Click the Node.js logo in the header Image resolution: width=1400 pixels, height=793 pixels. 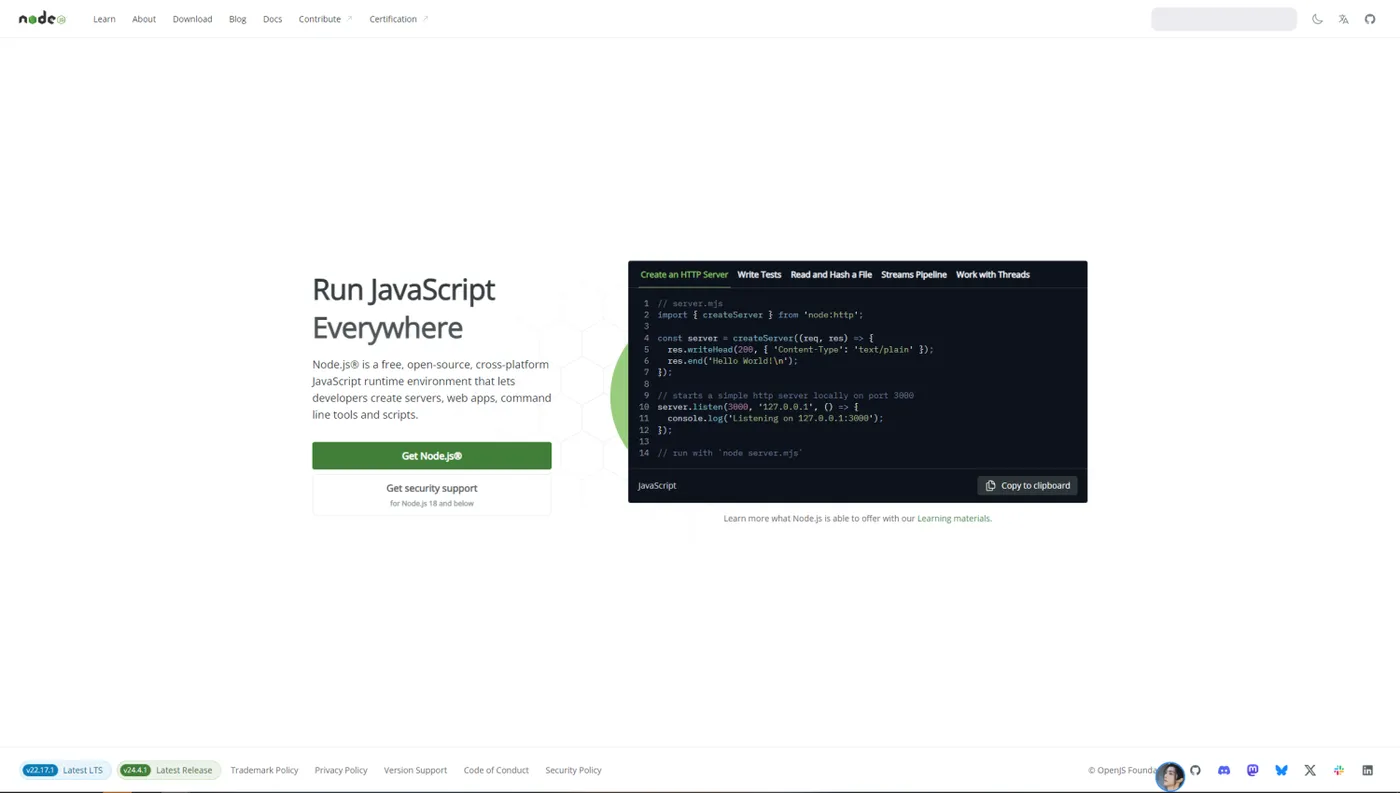42,19
